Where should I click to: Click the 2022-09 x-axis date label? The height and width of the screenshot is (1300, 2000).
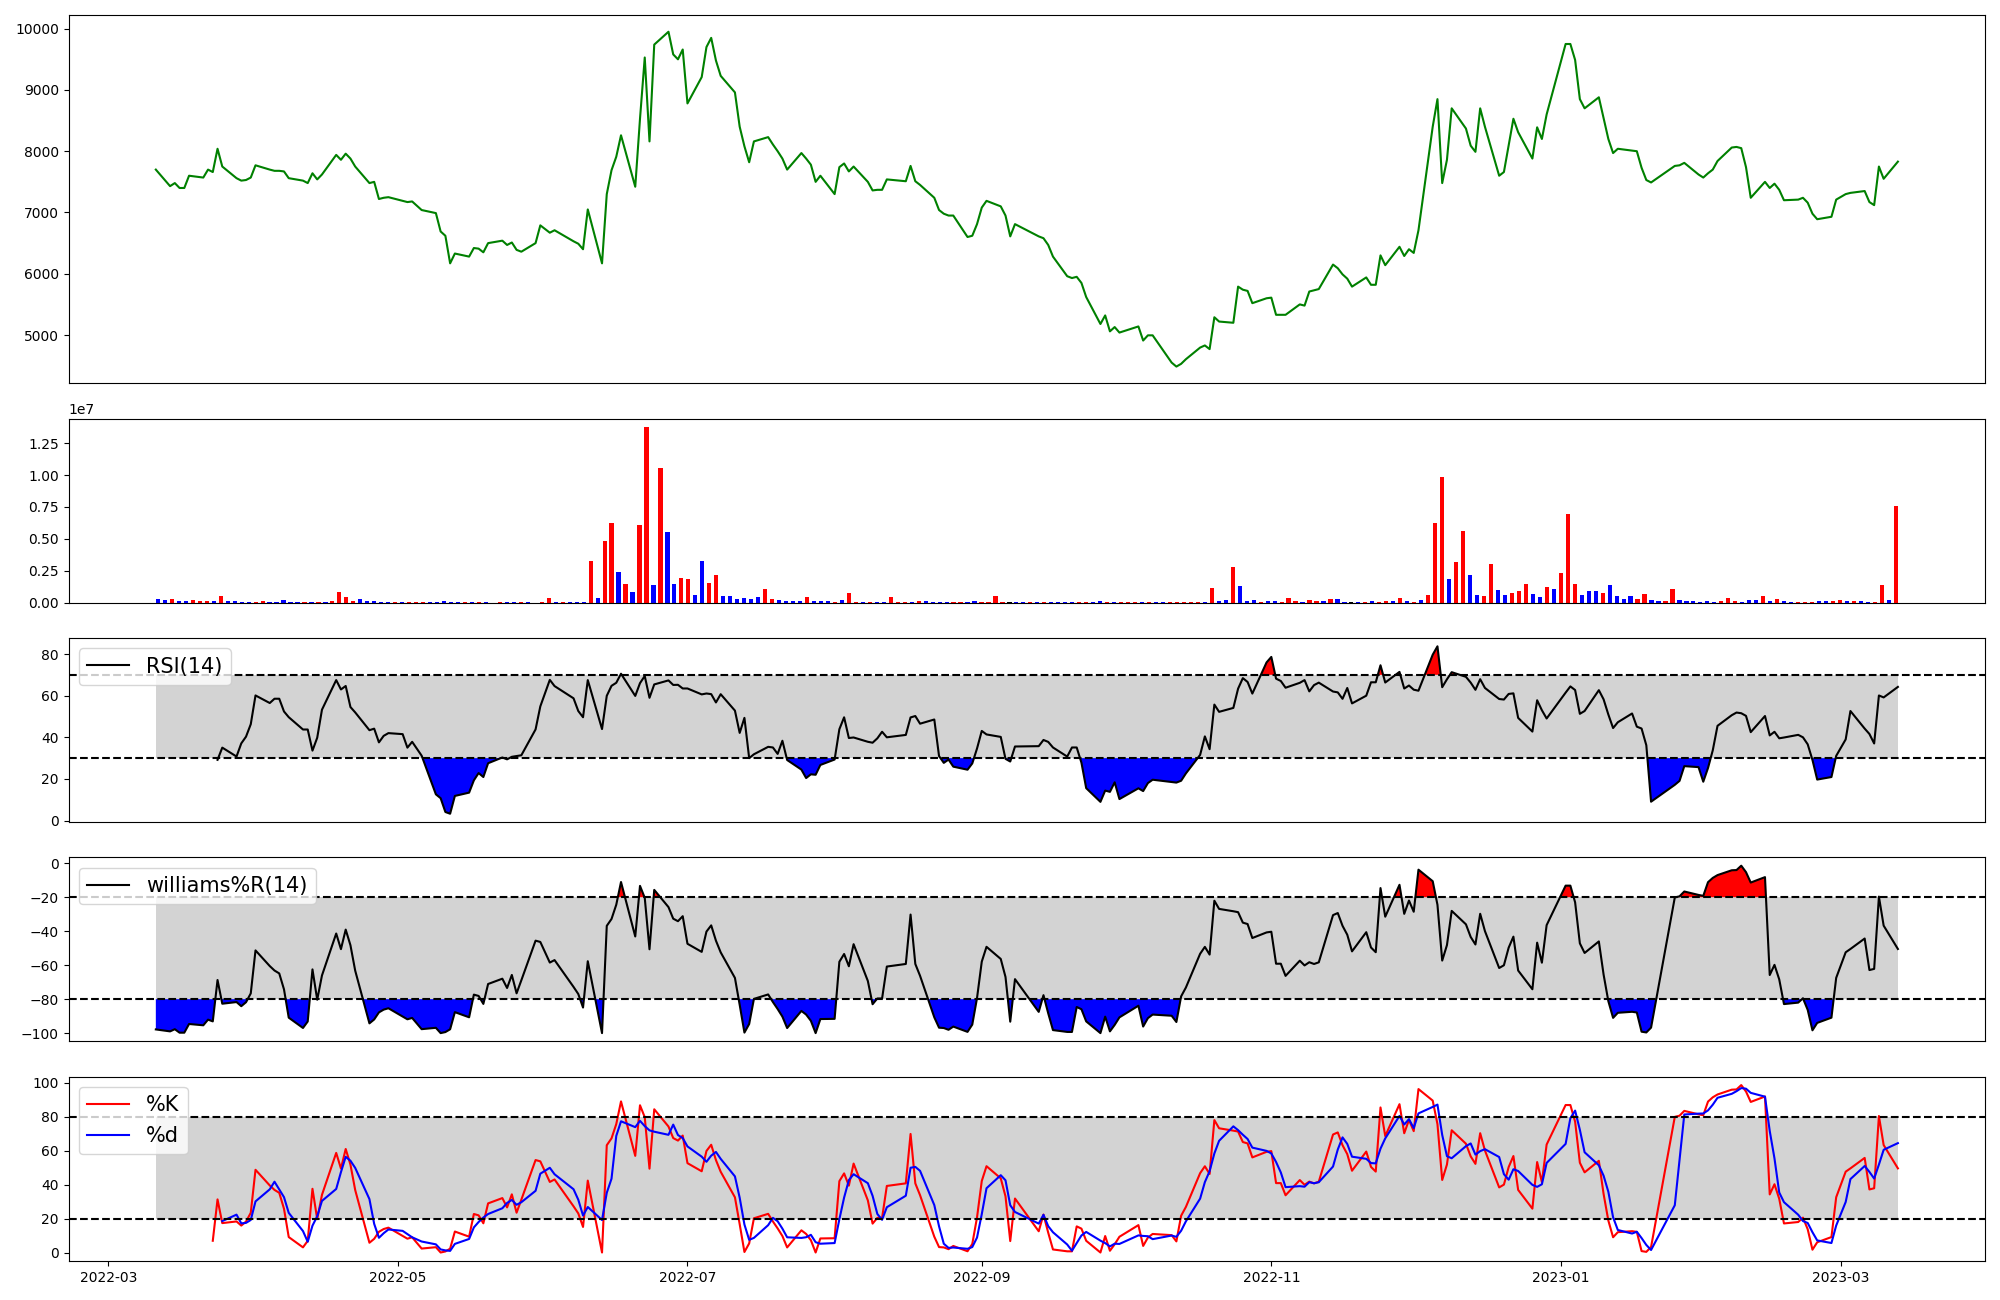coord(981,1276)
